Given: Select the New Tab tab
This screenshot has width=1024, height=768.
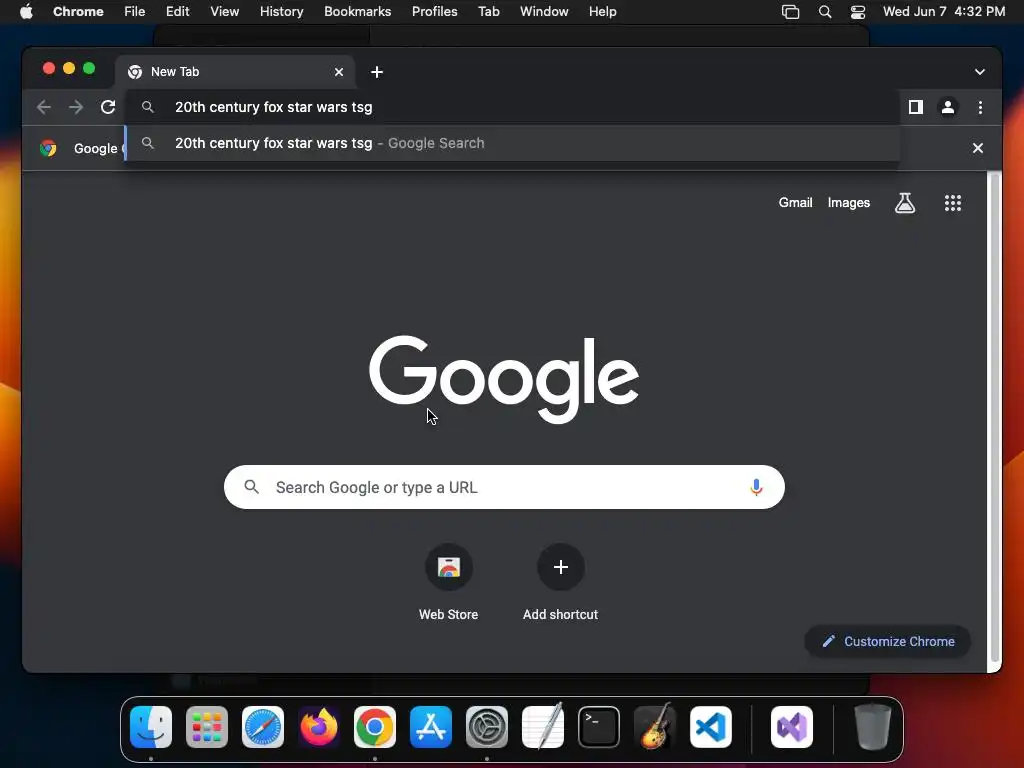Looking at the screenshot, I should pos(235,72).
